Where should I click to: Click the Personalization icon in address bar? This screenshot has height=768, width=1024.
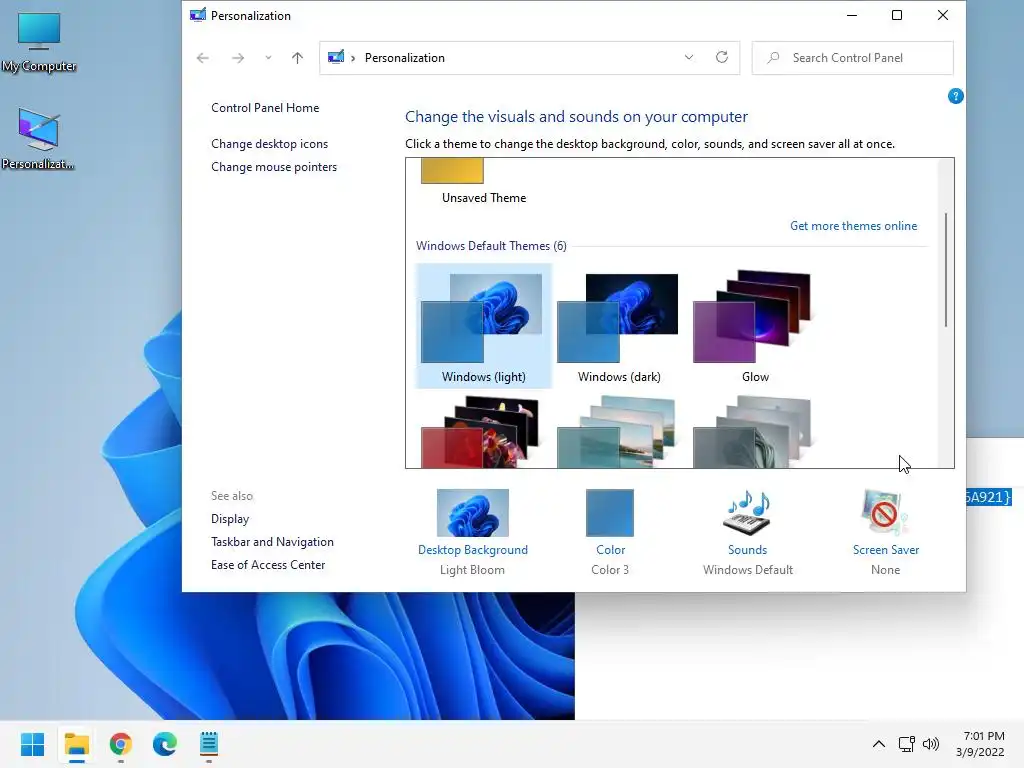point(336,57)
